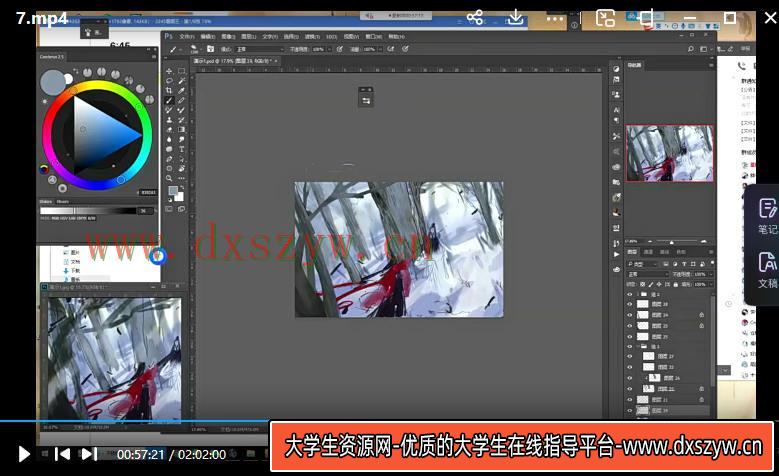Click HSV mode in Coolorus panel
This screenshot has width=779, height=476.
pos(62,218)
